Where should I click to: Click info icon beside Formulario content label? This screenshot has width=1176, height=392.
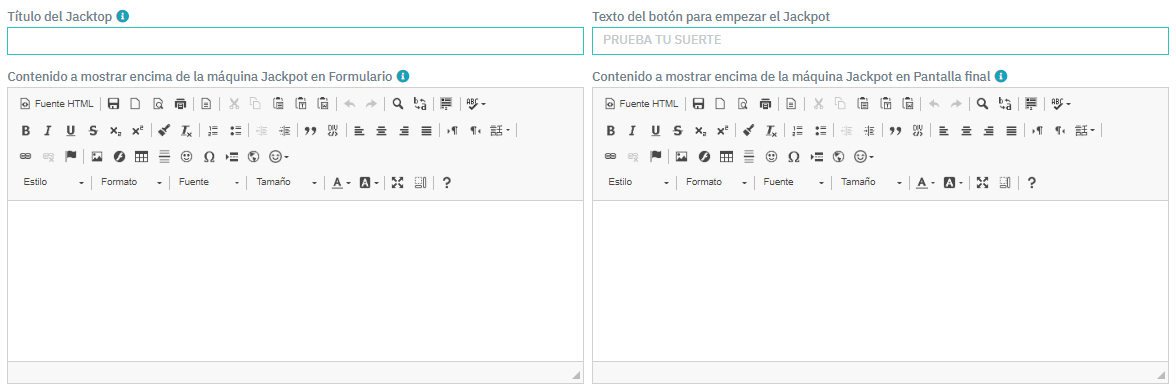[x=403, y=76]
